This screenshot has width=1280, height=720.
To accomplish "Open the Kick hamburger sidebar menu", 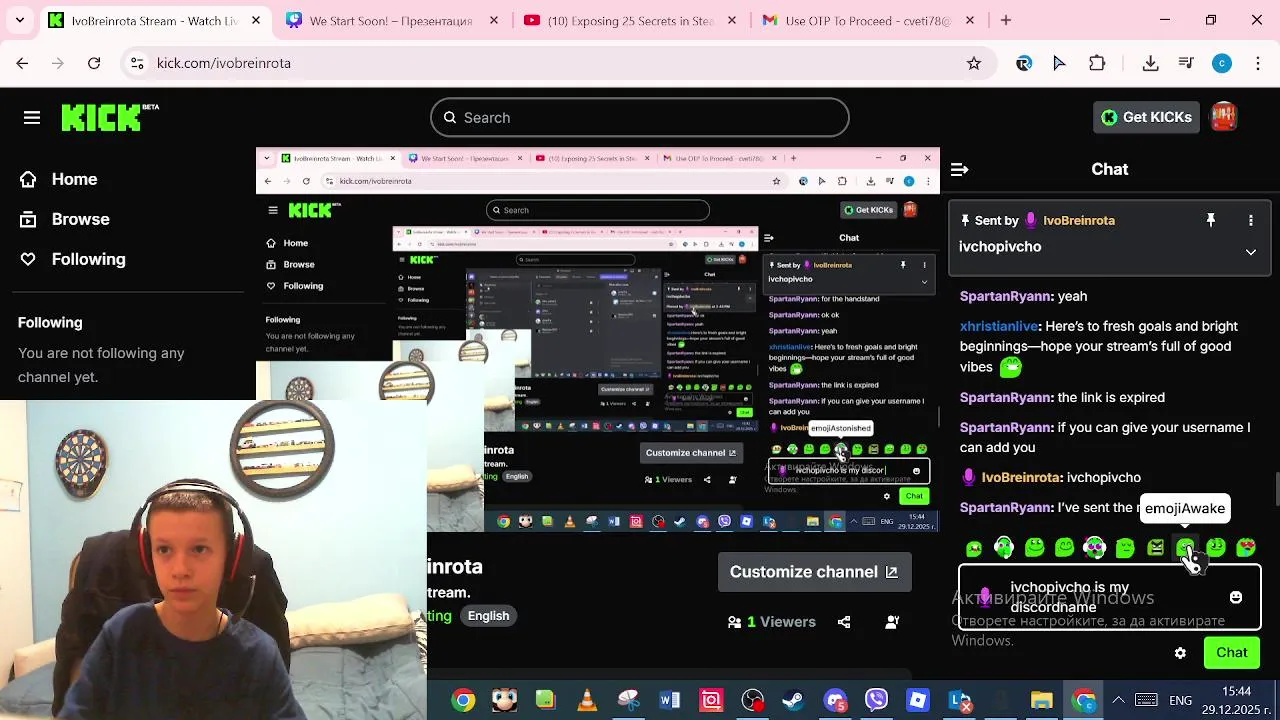I will [32, 118].
